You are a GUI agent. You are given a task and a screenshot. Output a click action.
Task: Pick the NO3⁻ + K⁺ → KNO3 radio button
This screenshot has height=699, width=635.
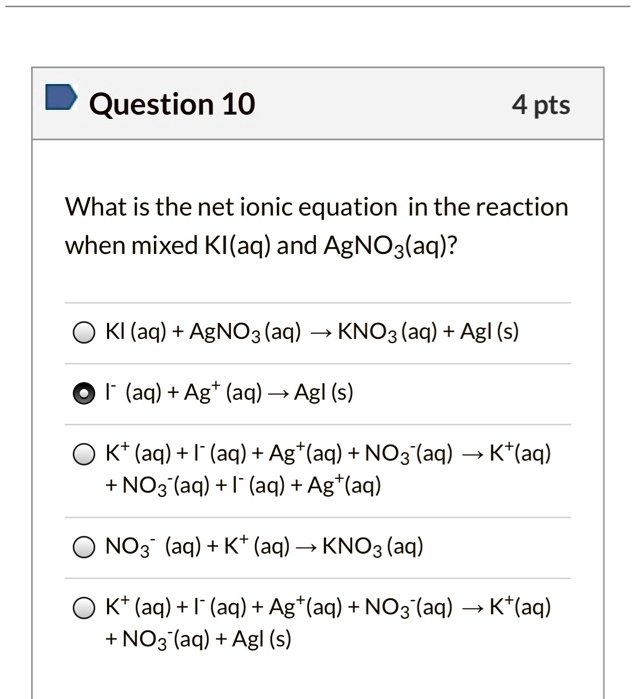(85, 548)
